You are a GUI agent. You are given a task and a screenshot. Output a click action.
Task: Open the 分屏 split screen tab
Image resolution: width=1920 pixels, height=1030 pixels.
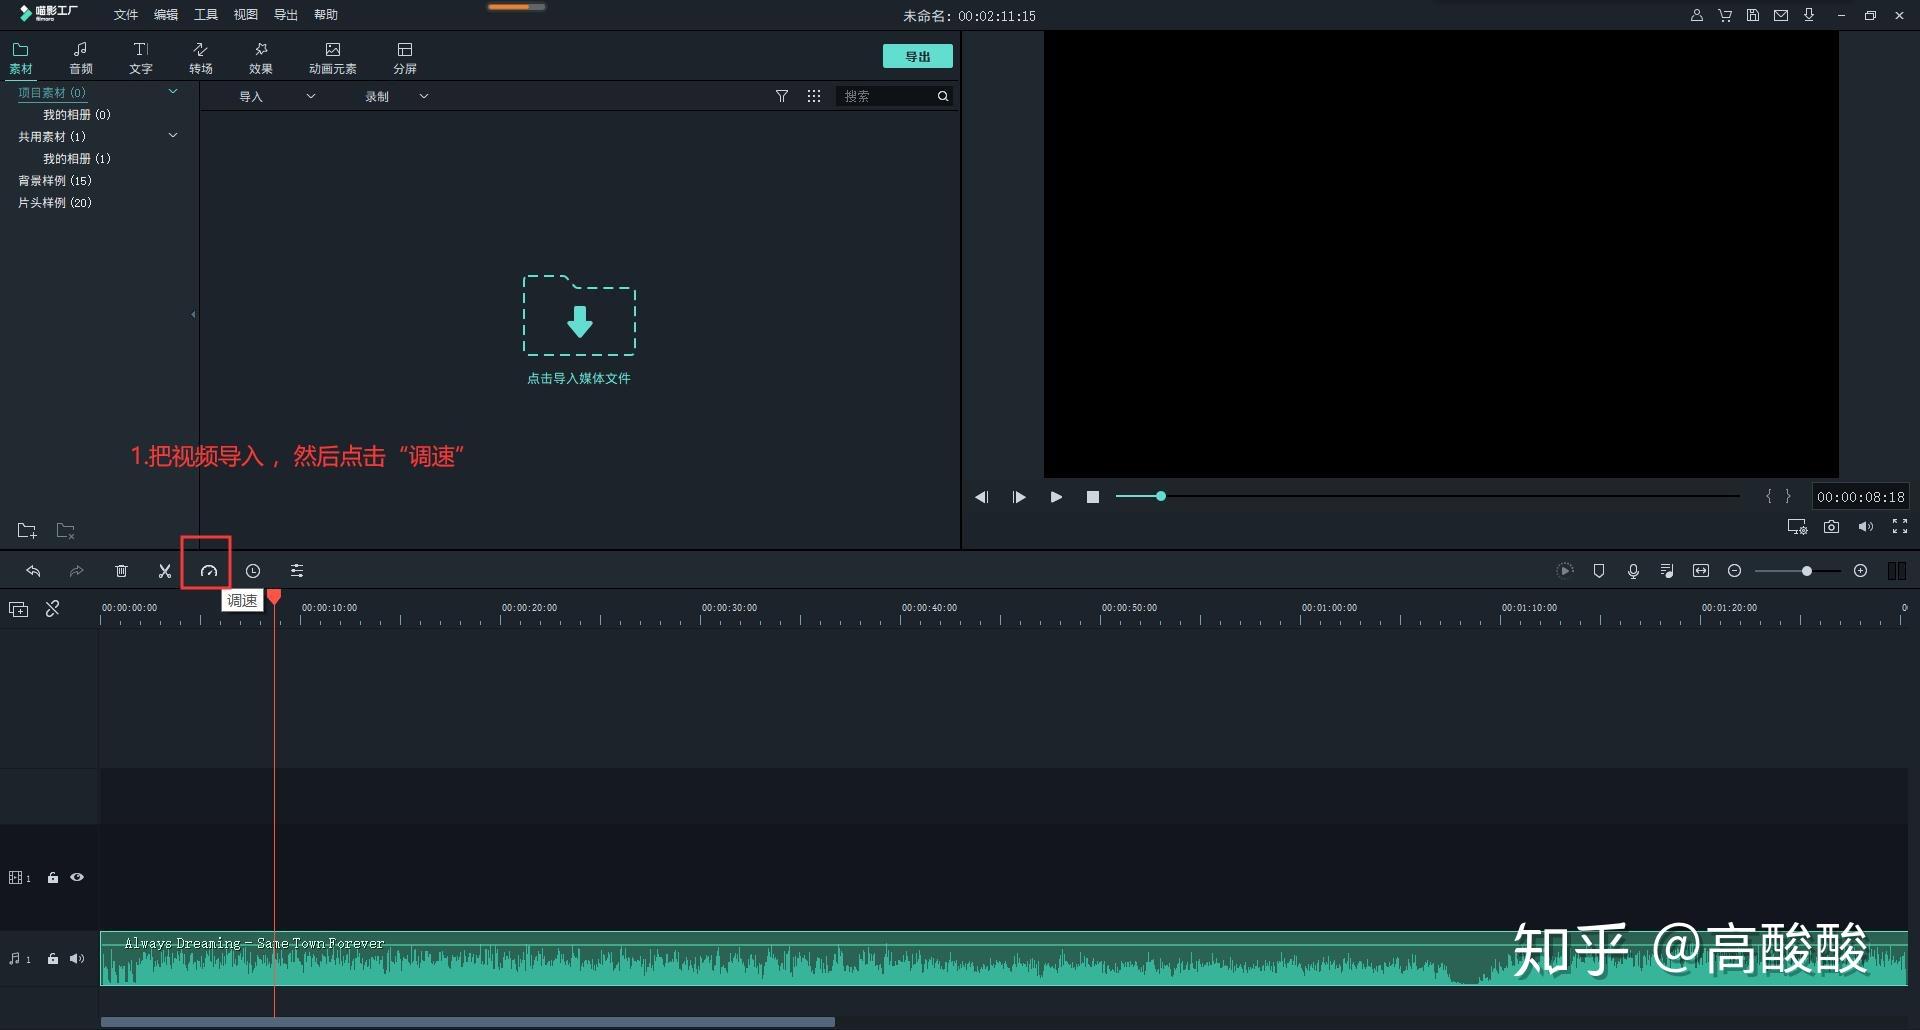405,58
